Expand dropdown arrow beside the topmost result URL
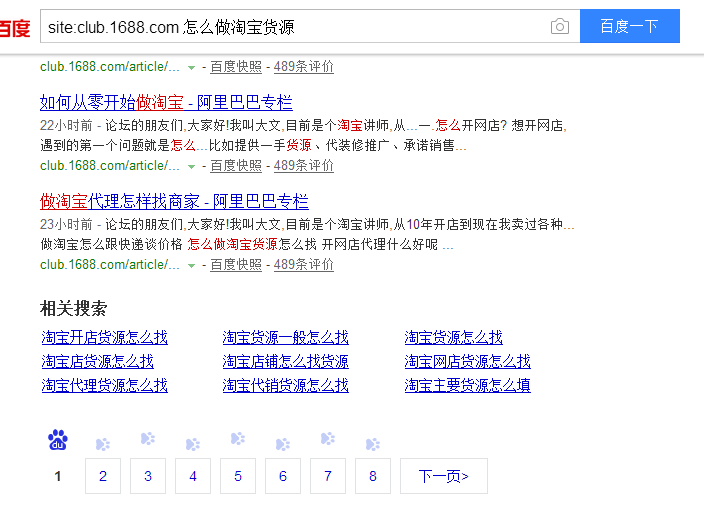This screenshot has width=704, height=526. [x=191, y=68]
